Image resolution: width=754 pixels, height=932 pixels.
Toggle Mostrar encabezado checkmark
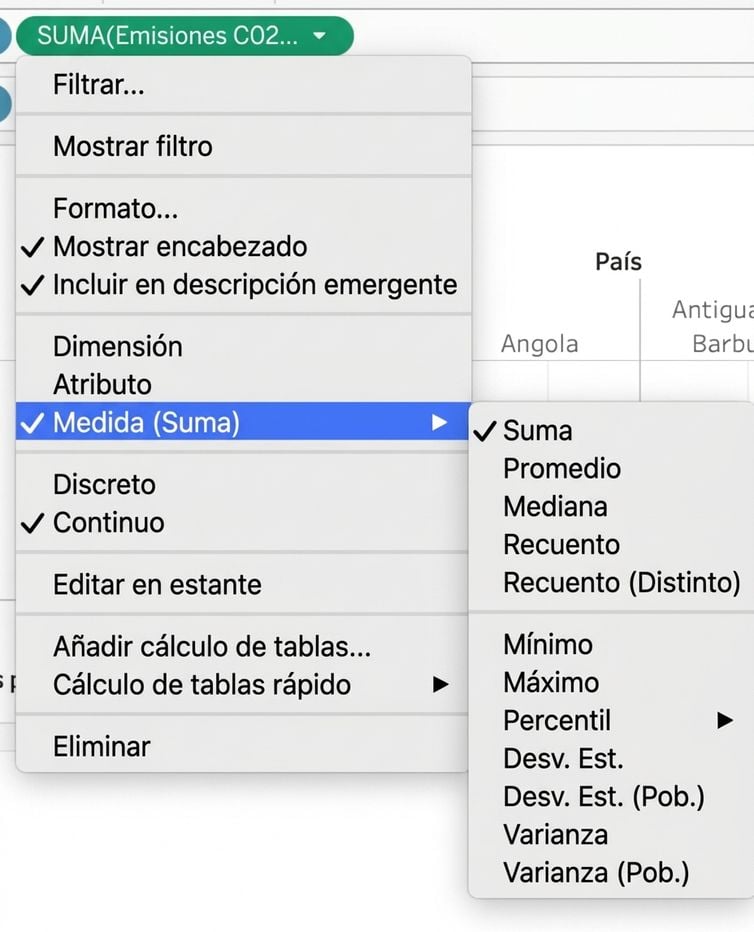243,246
